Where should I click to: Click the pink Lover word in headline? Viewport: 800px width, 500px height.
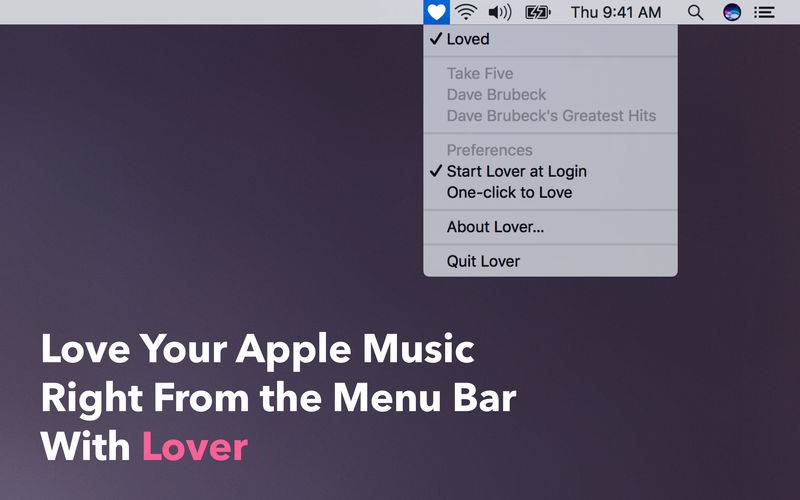click(195, 446)
